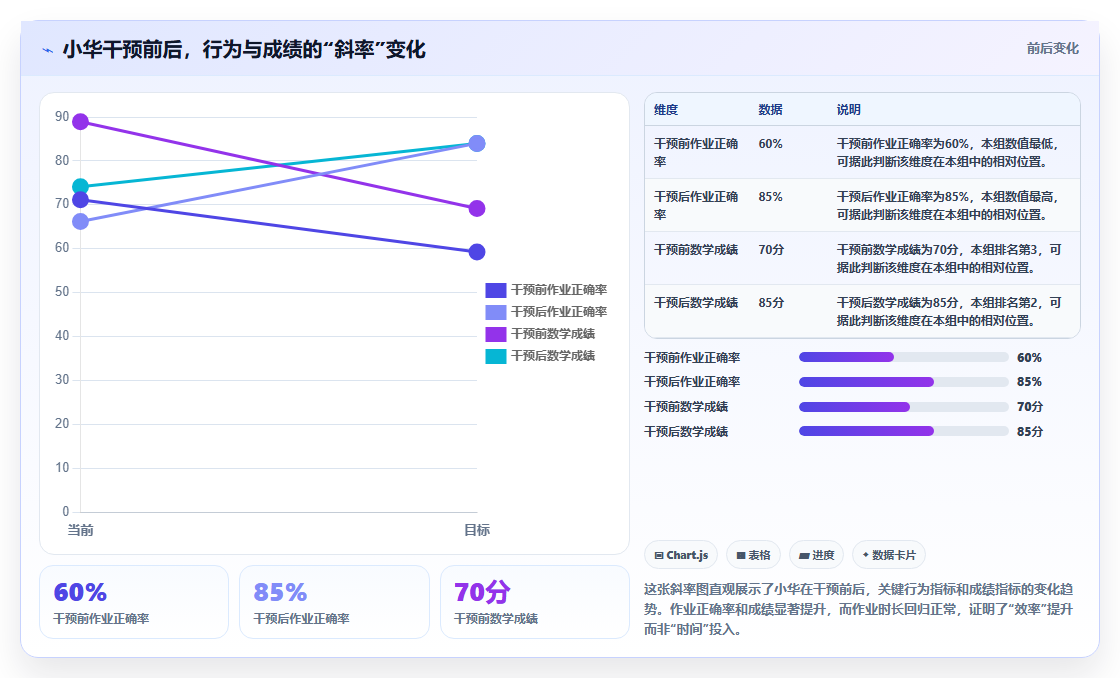Open the 70分 干预前数学成绩 stat card

tap(534, 602)
